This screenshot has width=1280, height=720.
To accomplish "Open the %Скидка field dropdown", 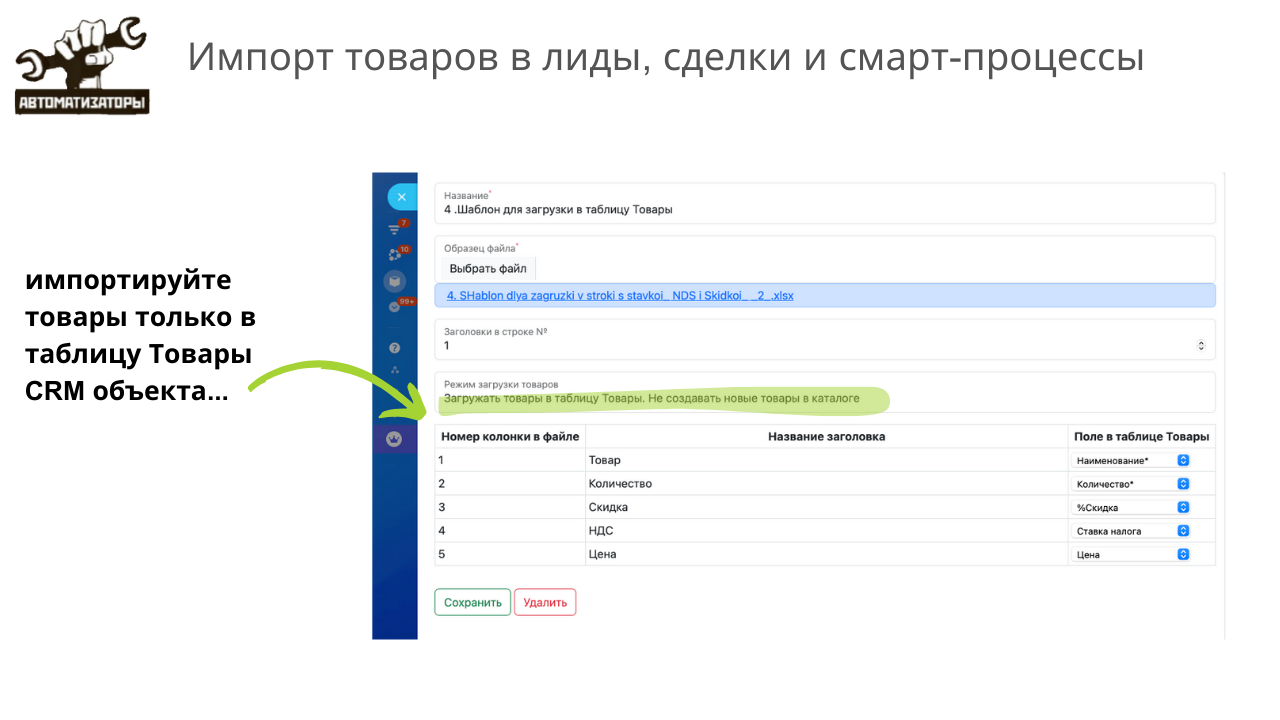I will click(x=1131, y=507).
